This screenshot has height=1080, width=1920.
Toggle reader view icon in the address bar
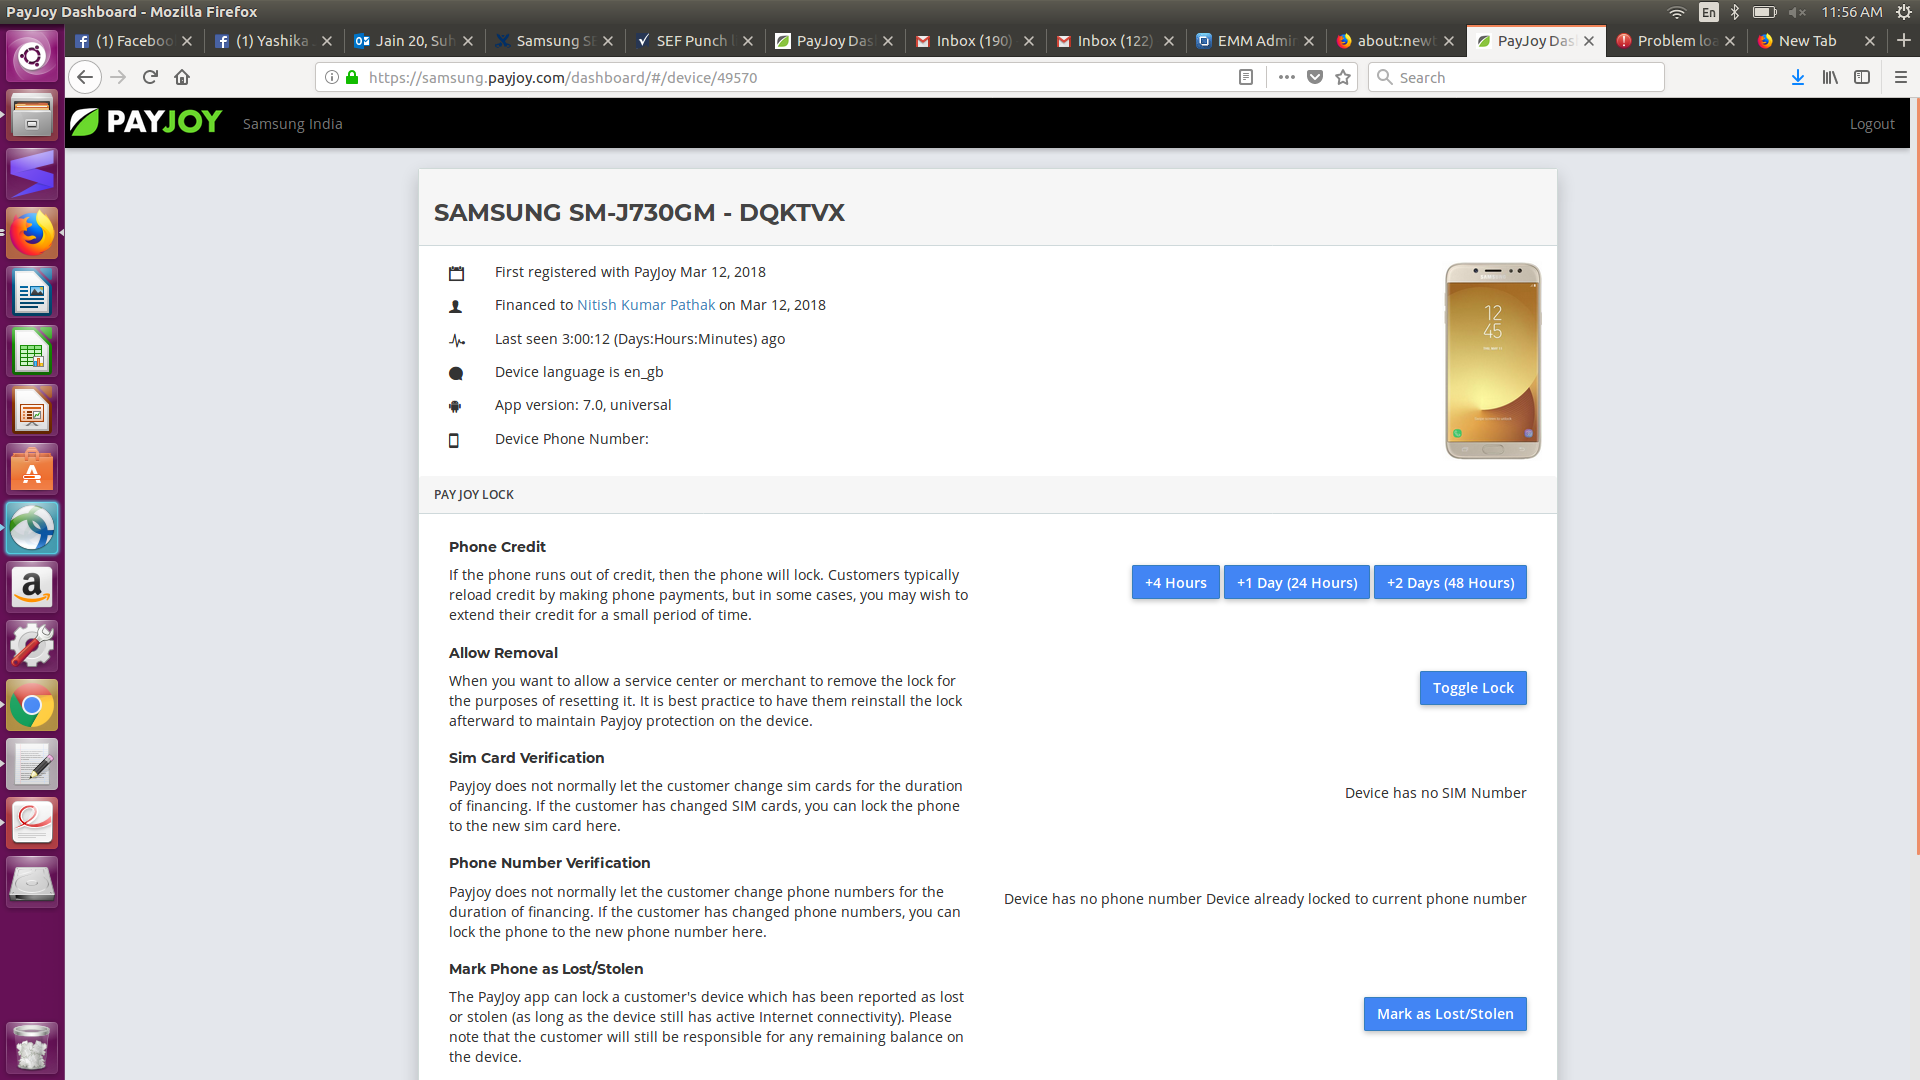[x=1246, y=77]
